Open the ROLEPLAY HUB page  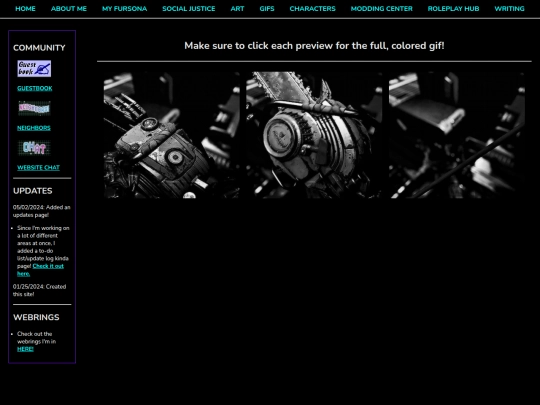tap(453, 9)
